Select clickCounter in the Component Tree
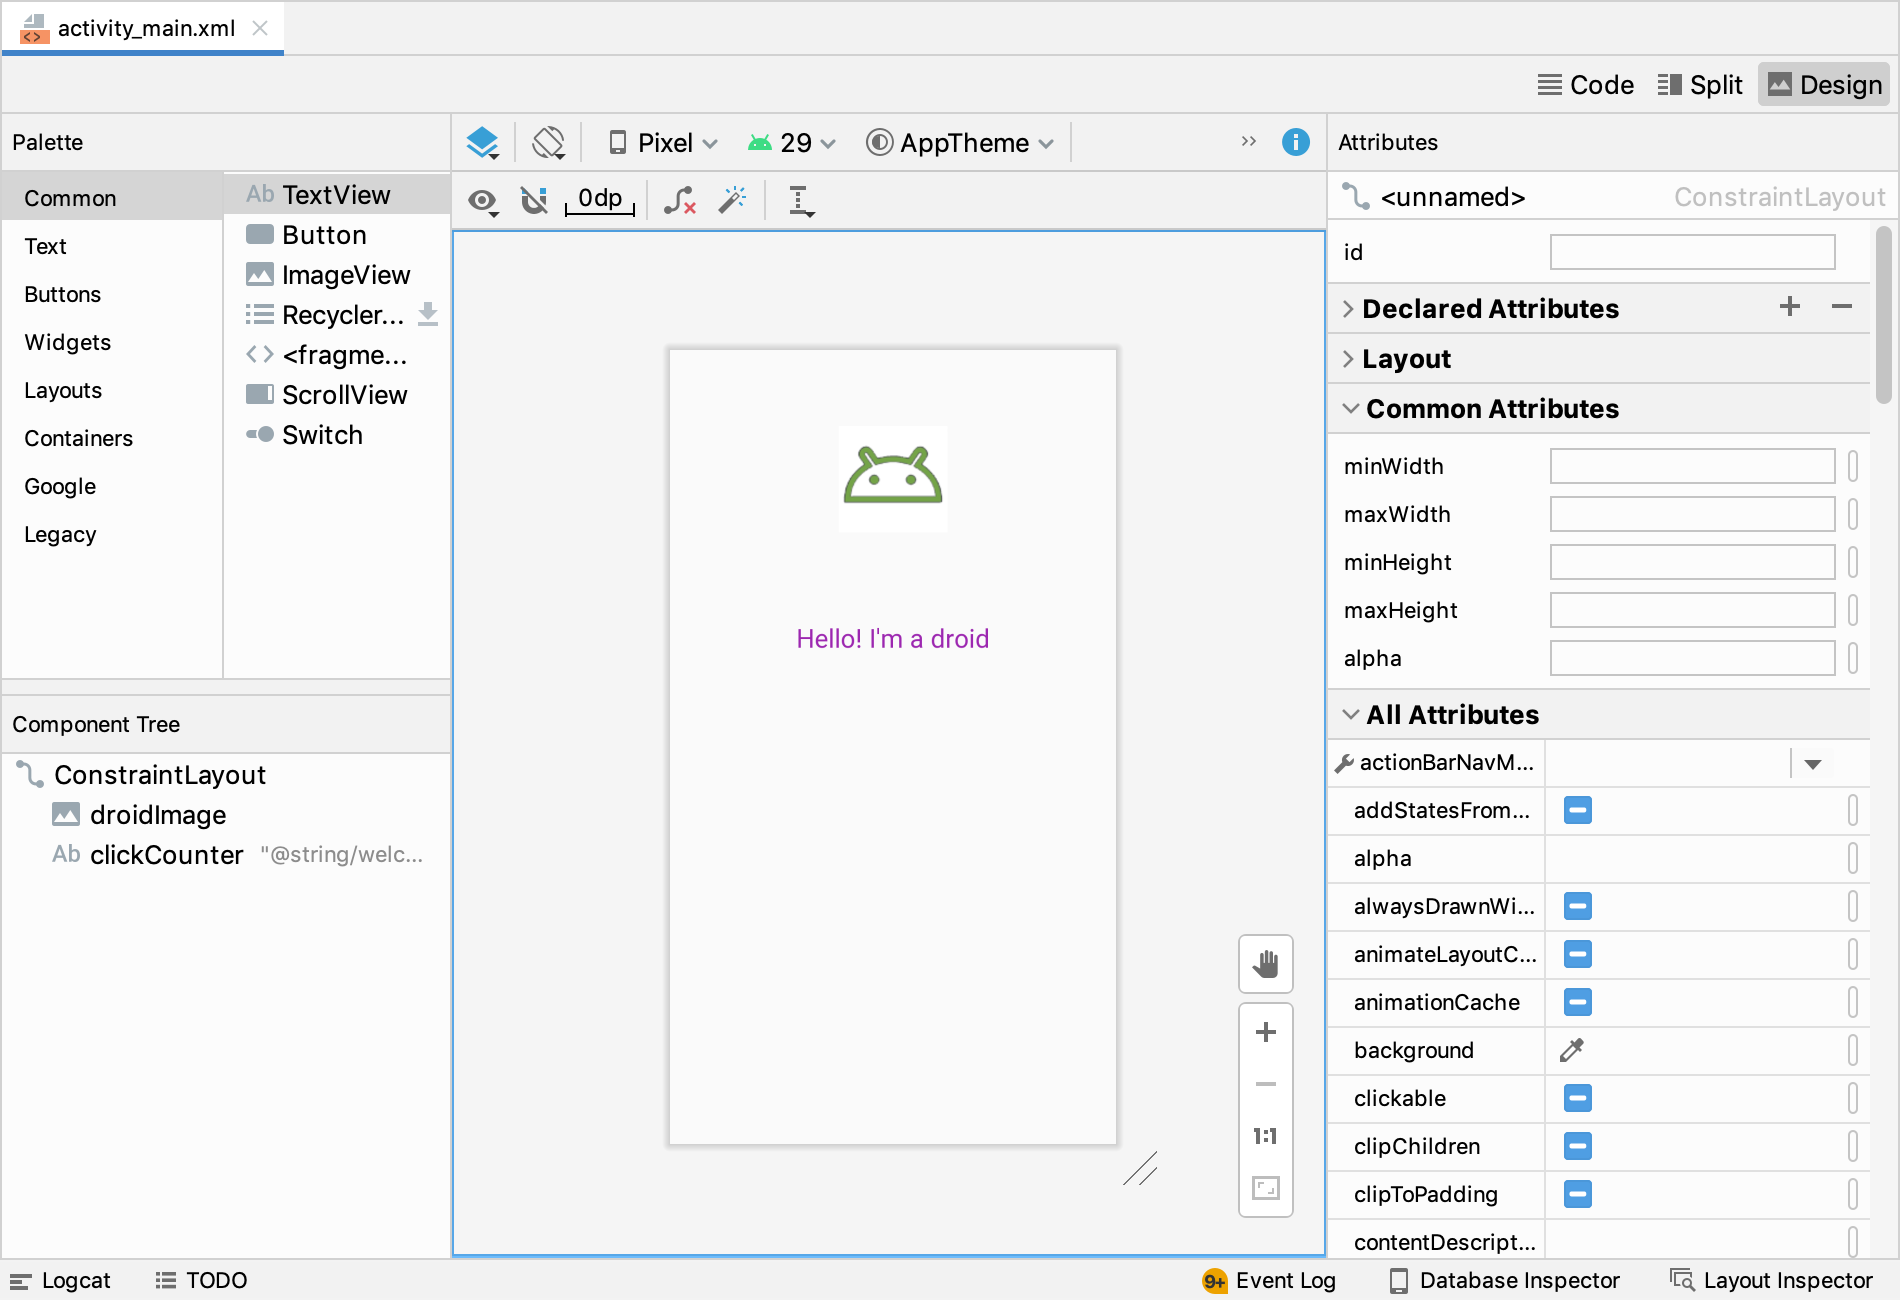1900x1300 pixels. pos(226,855)
